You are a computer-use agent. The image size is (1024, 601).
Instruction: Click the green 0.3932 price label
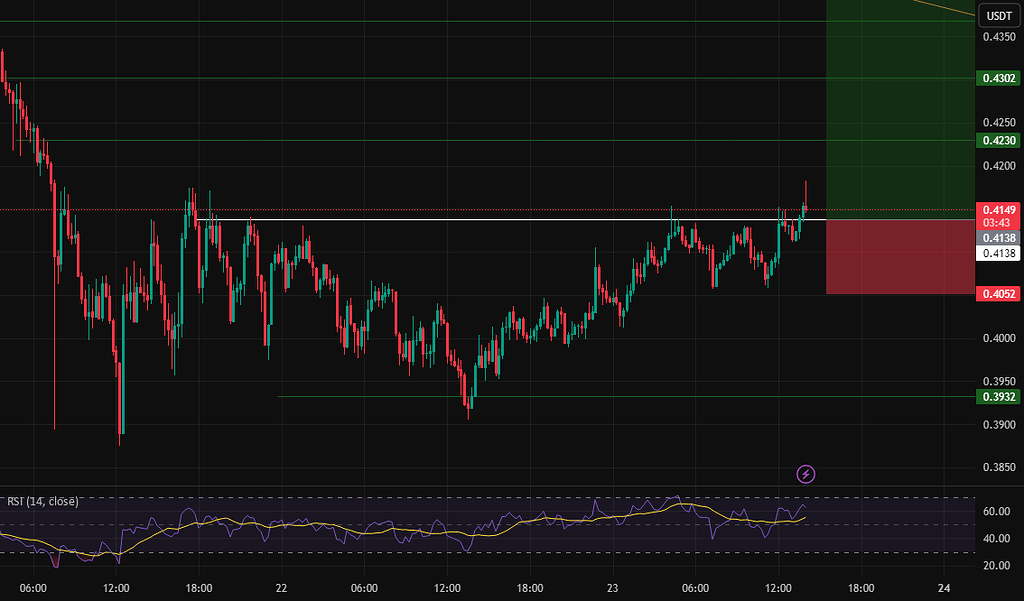pos(999,397)
